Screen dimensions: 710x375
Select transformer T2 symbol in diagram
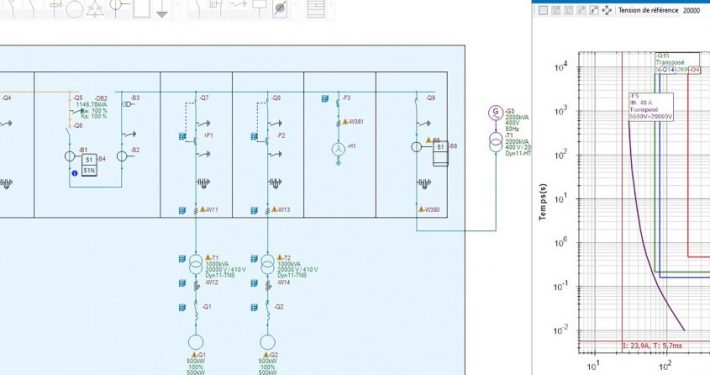click(268, 264)
